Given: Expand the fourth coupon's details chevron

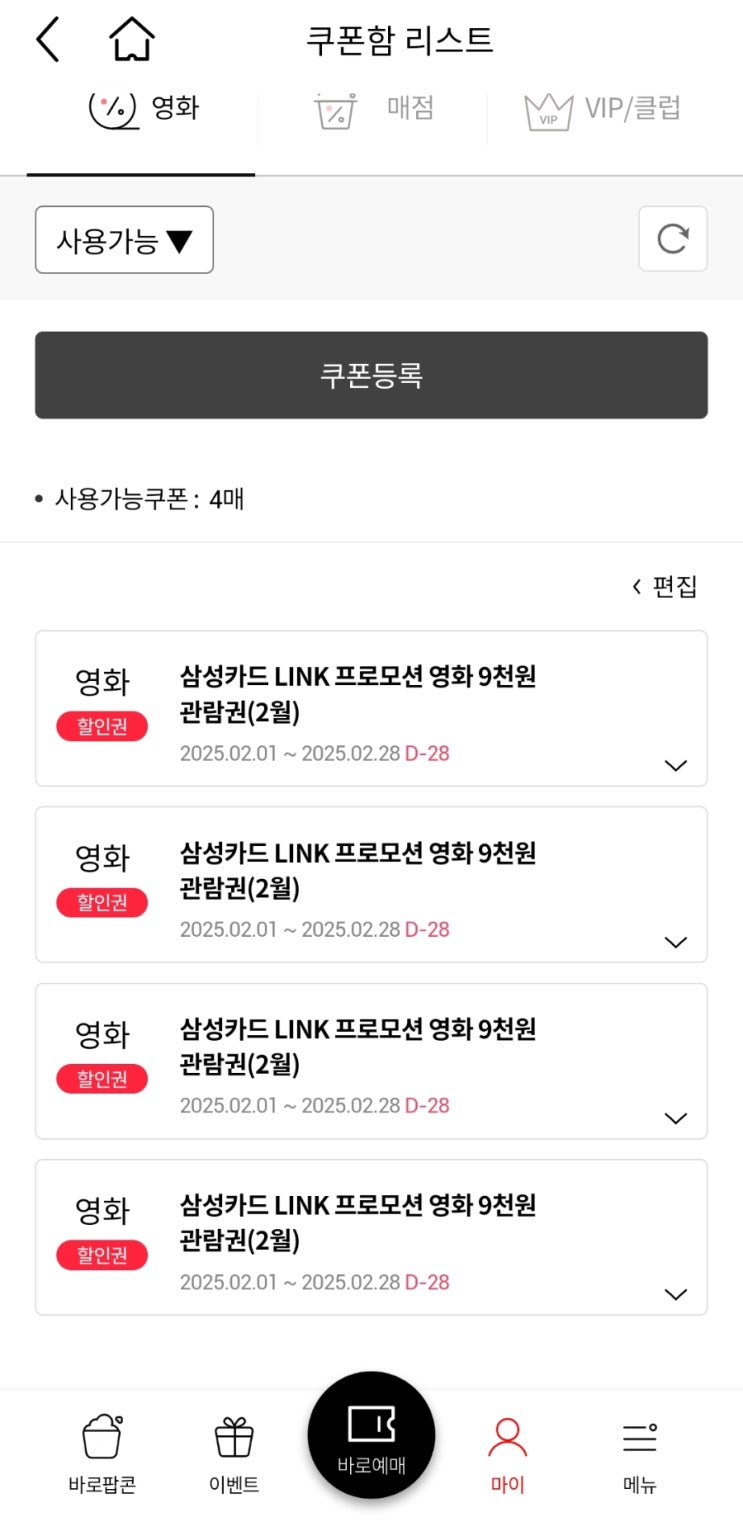Looking at the screenshot, I should pos(676,1294).
